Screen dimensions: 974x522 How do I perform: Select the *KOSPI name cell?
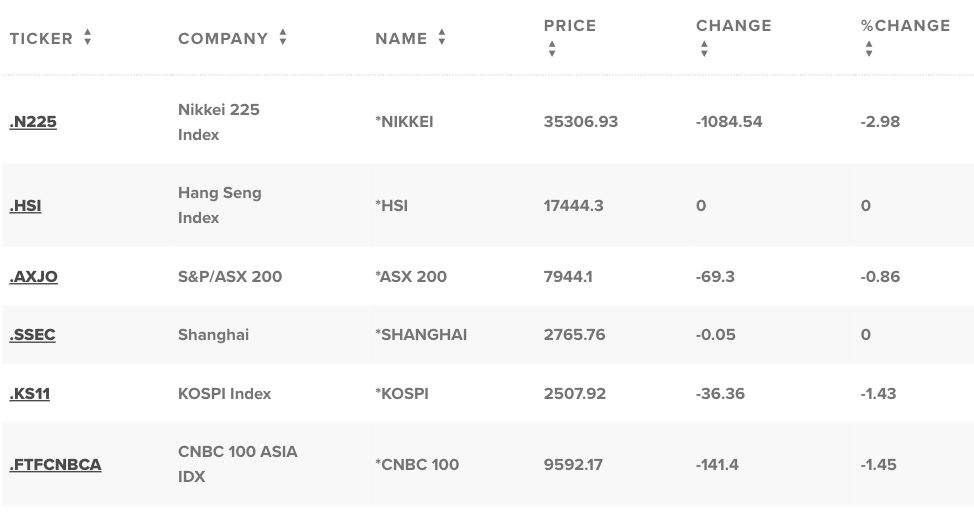click(402, 394)
